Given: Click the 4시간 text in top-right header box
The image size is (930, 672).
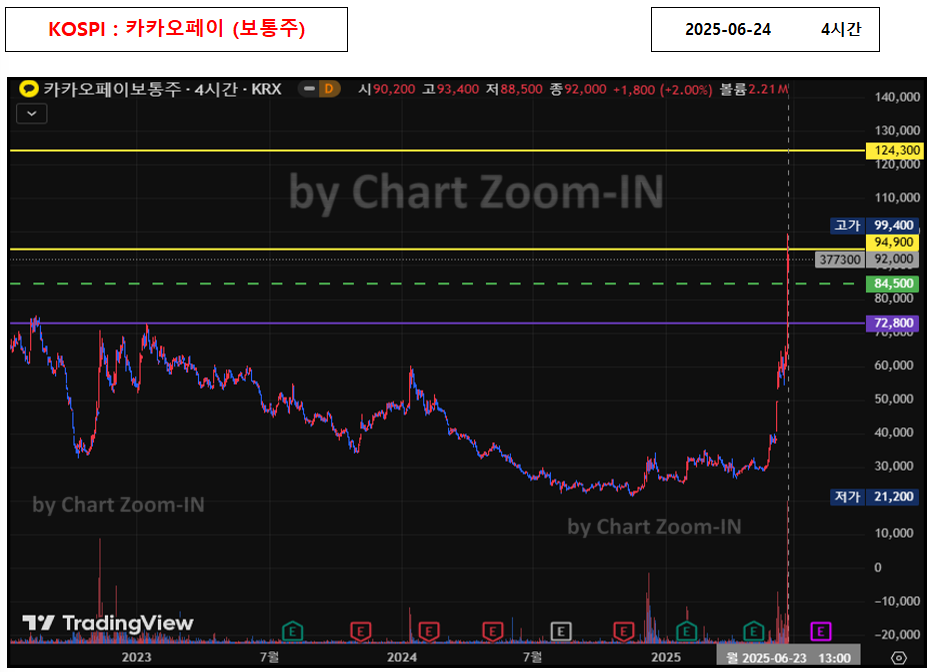Looking at the screenshot, I should click(840, 29).
